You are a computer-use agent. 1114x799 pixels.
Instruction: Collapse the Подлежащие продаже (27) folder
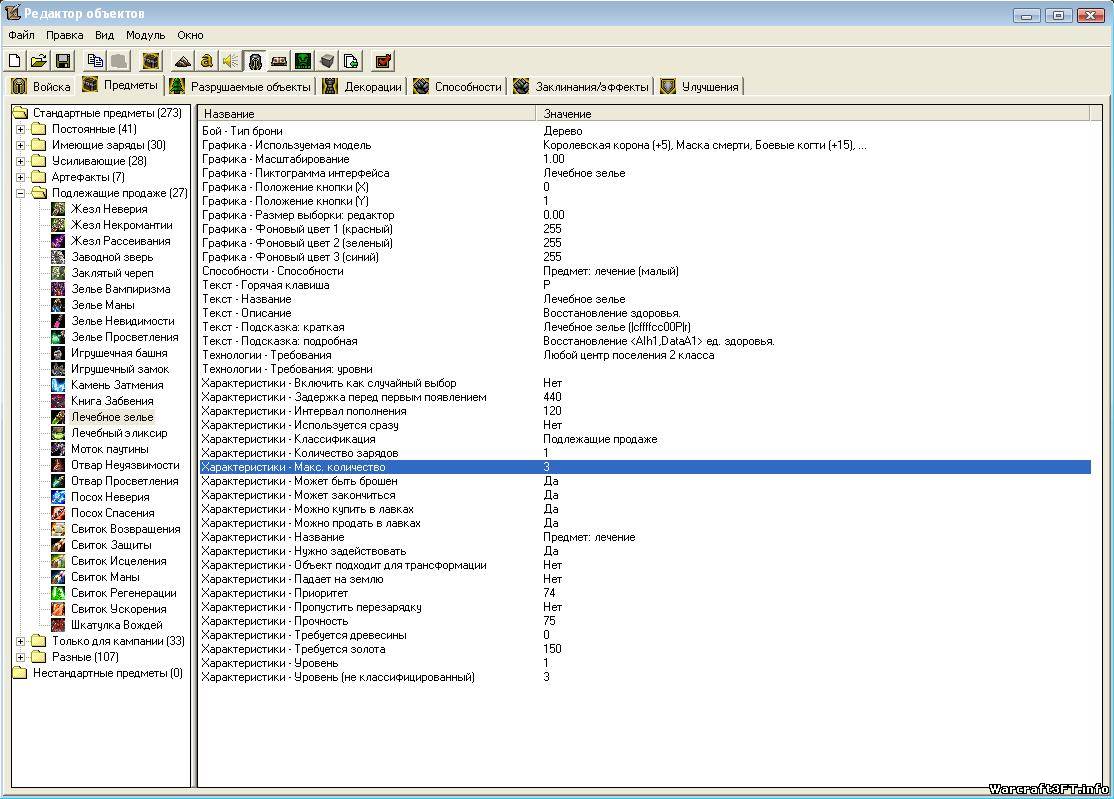coord(20,193)
